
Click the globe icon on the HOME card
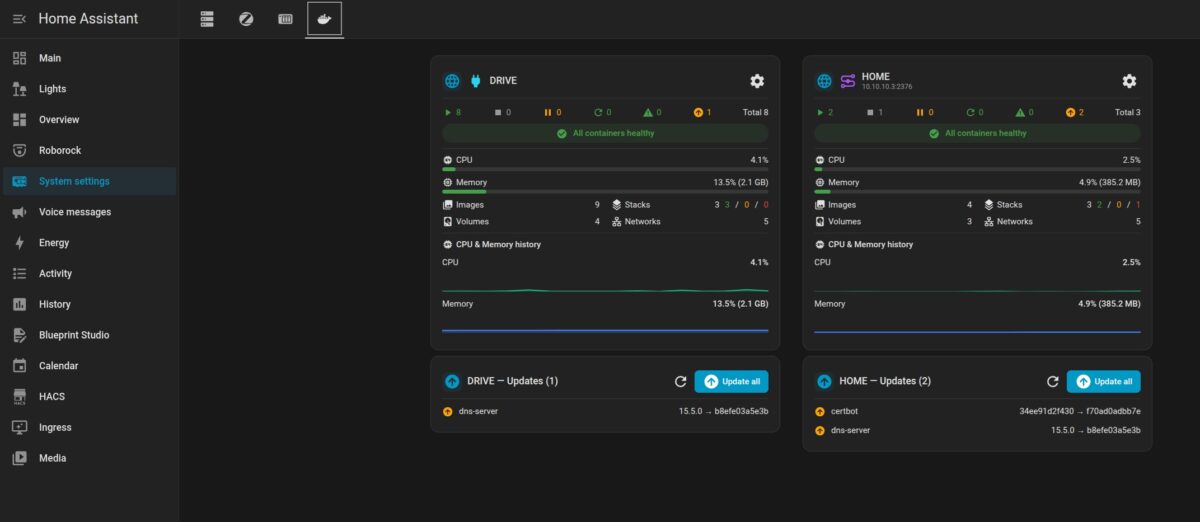[824, 81]
